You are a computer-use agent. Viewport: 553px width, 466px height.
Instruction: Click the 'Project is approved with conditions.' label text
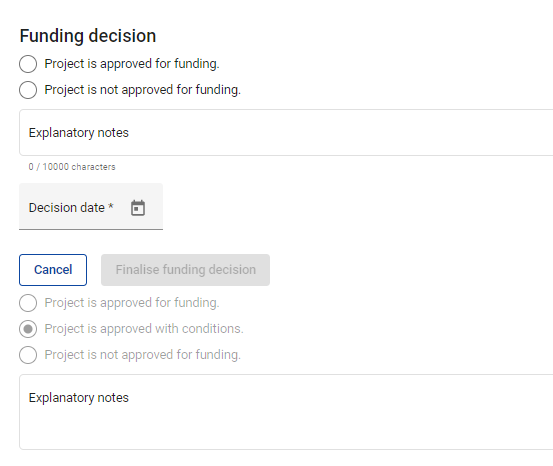click(x=144, y=329)
